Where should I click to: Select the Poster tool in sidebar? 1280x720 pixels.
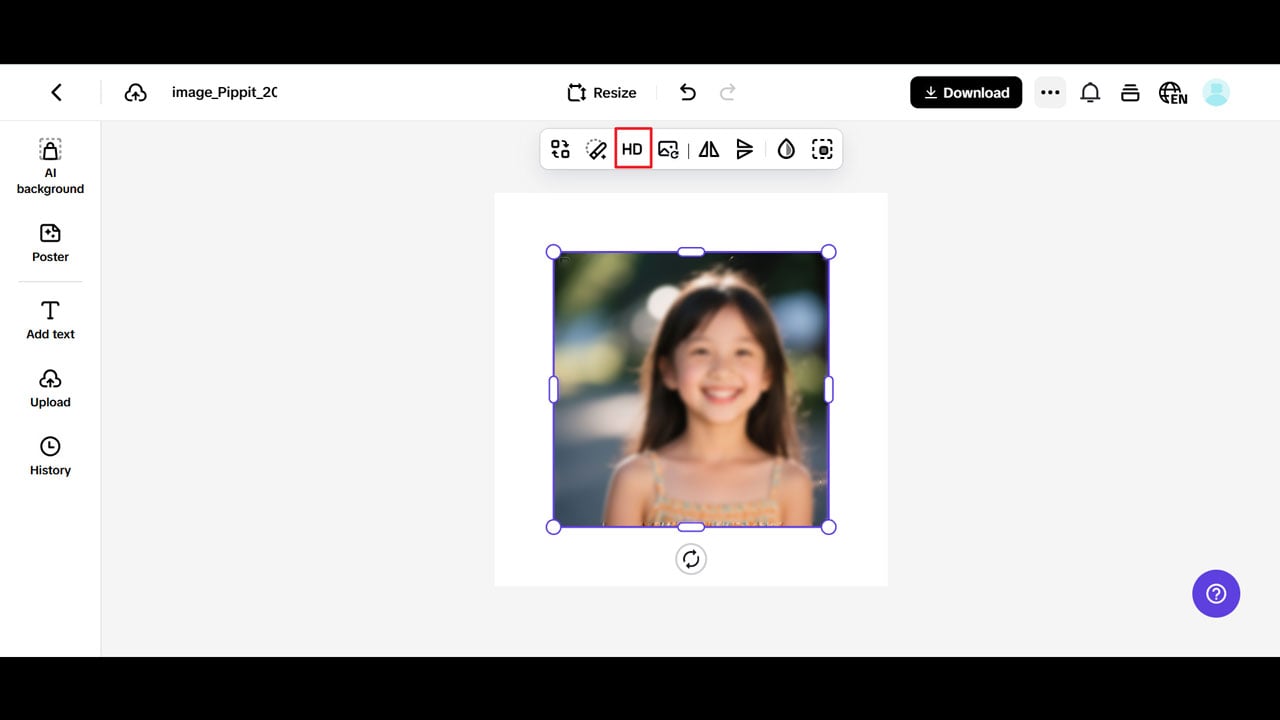pos(50,243)
